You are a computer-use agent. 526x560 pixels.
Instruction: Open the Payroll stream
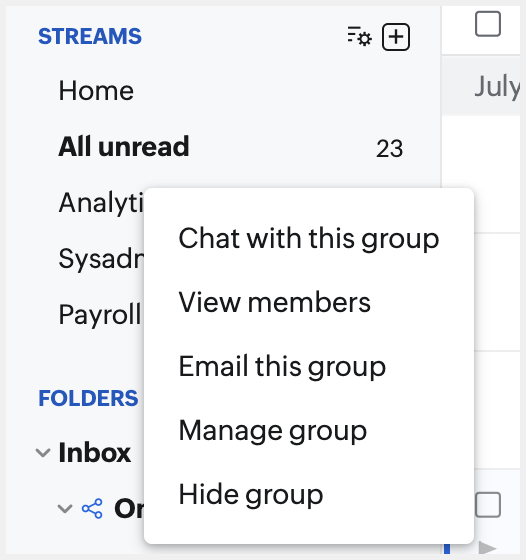(100, 314)
